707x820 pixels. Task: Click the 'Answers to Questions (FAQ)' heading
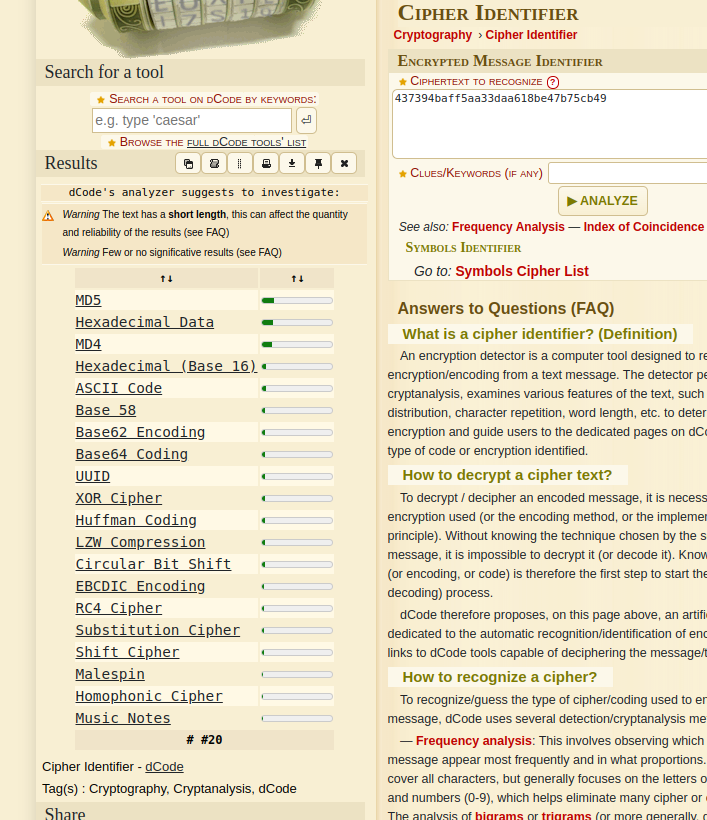[x=506, y=309]
